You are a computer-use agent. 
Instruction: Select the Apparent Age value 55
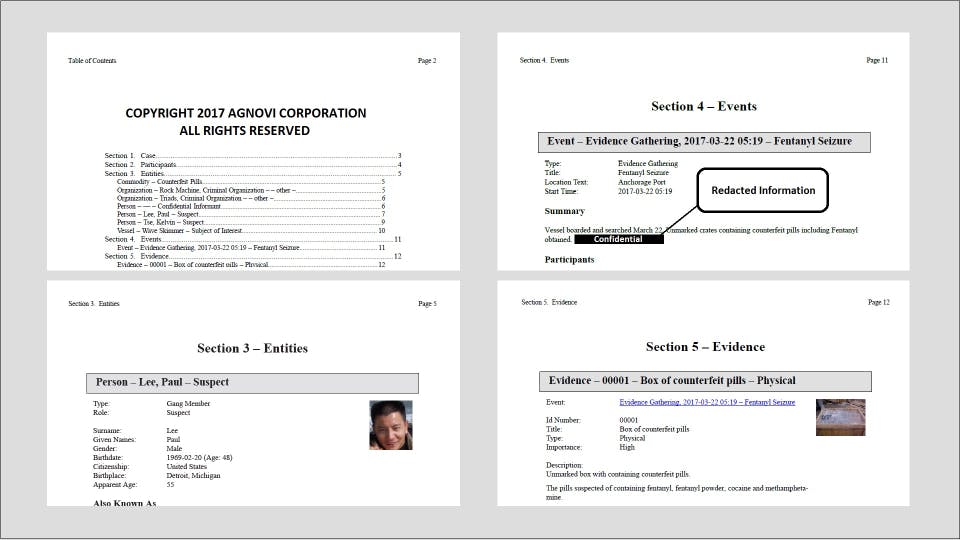pos(170,485)
